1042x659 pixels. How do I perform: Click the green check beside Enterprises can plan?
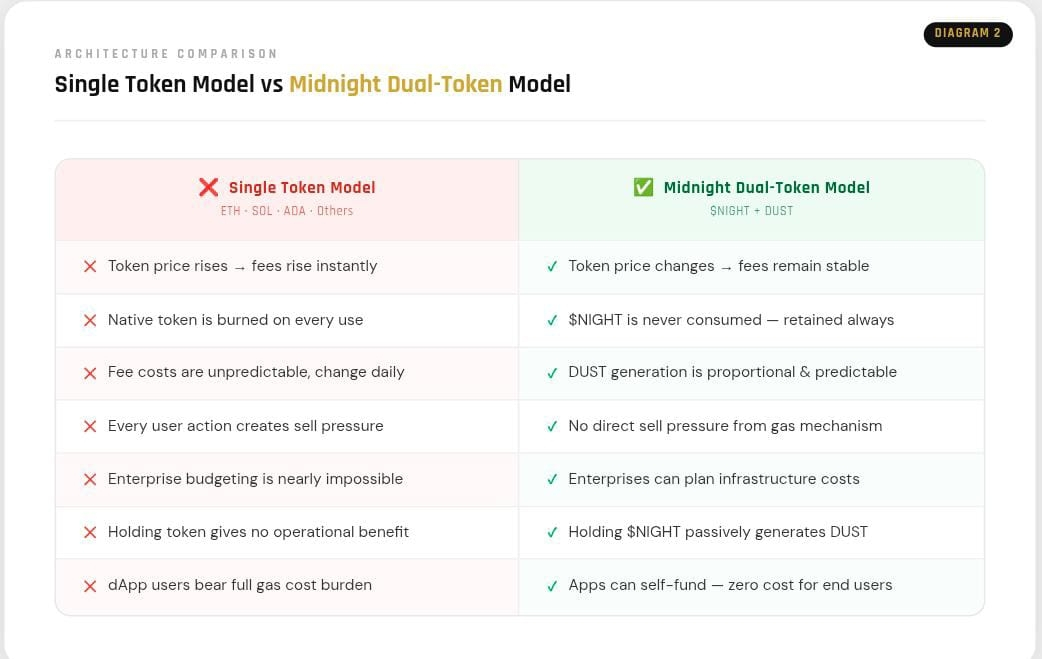(552, 480)
